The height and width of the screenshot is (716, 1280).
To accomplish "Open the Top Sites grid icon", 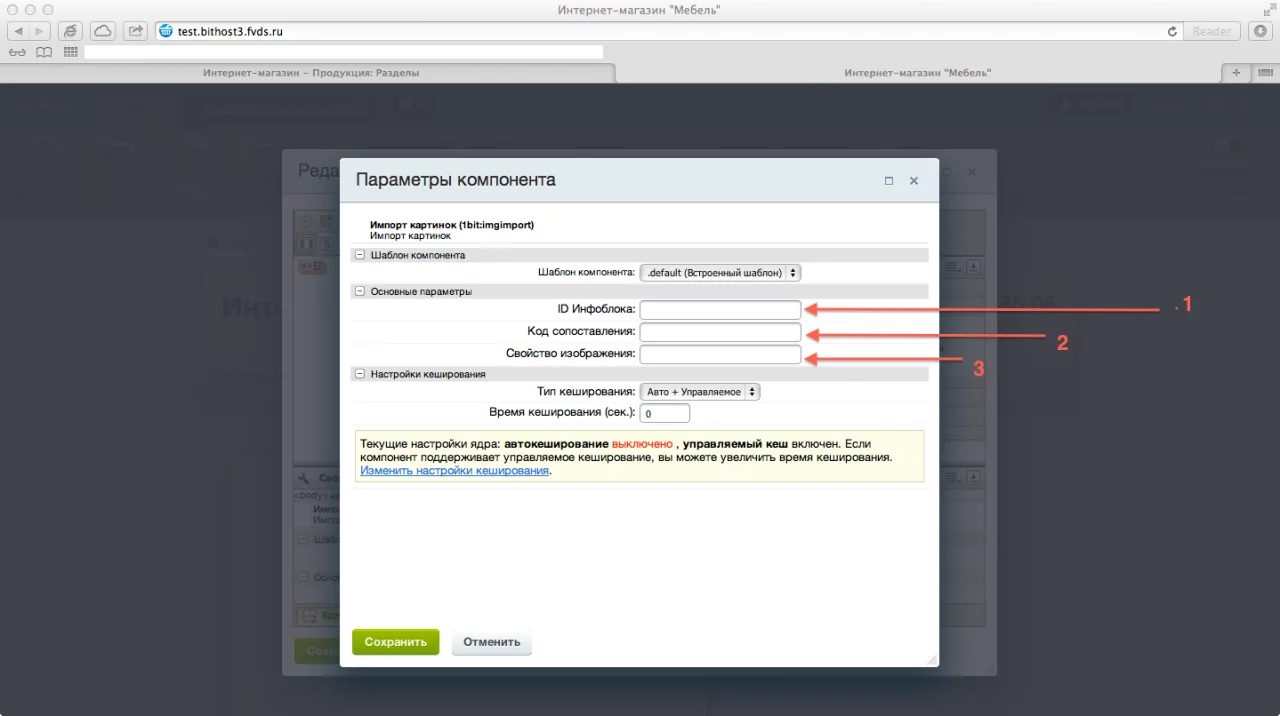I will [70, 52].
